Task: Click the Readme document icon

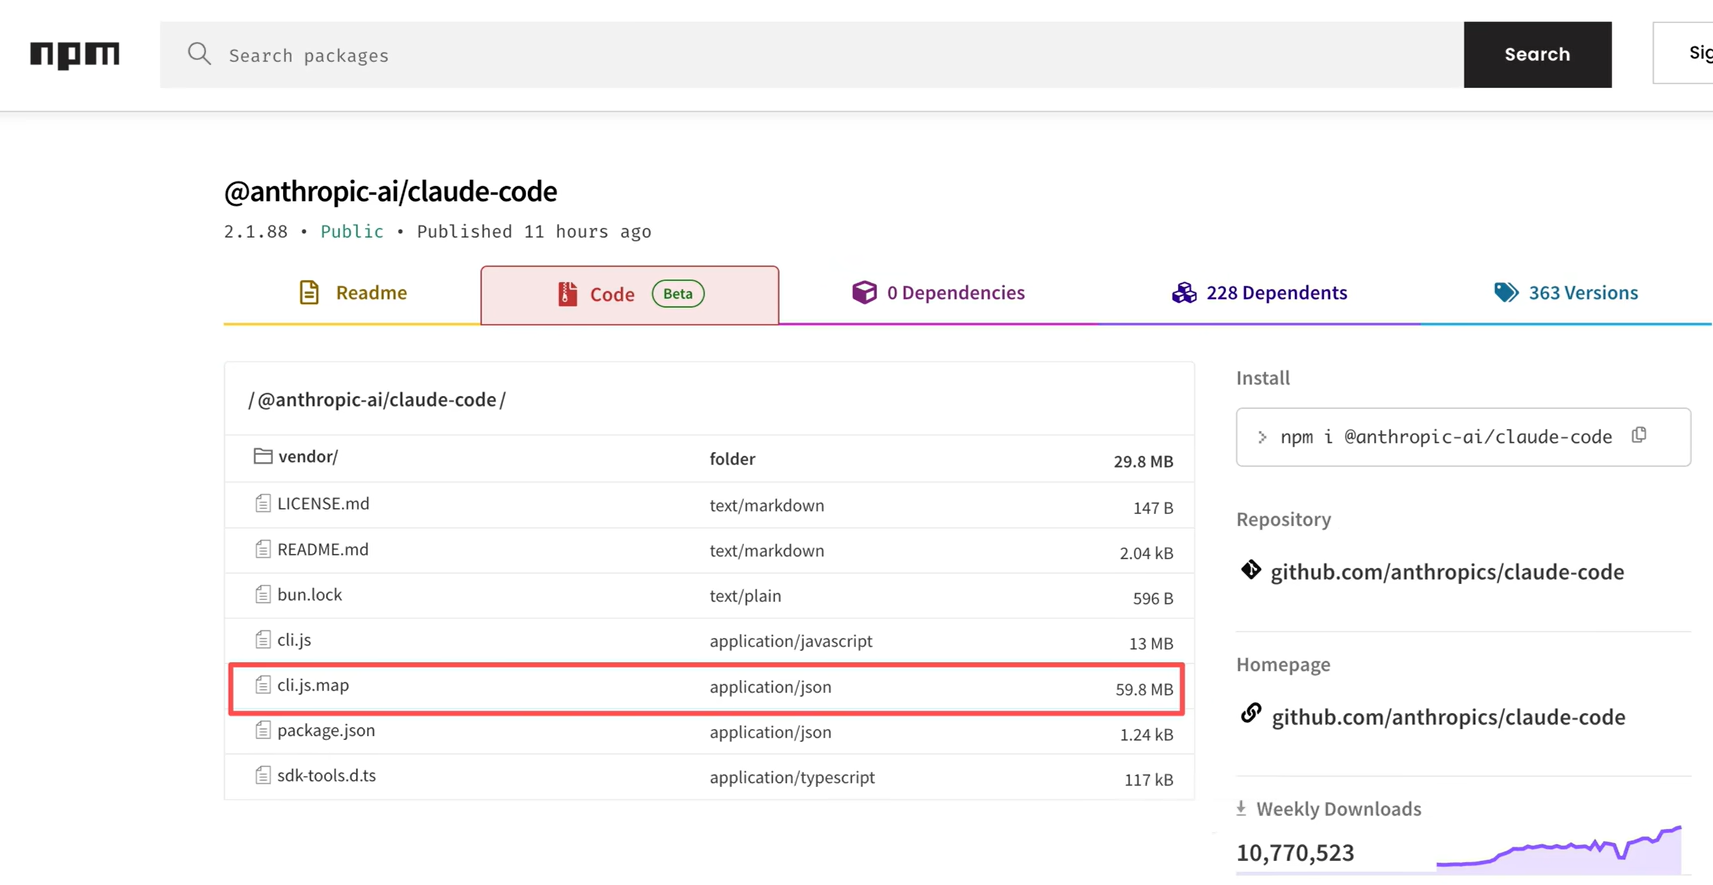Action: (309, 292)
